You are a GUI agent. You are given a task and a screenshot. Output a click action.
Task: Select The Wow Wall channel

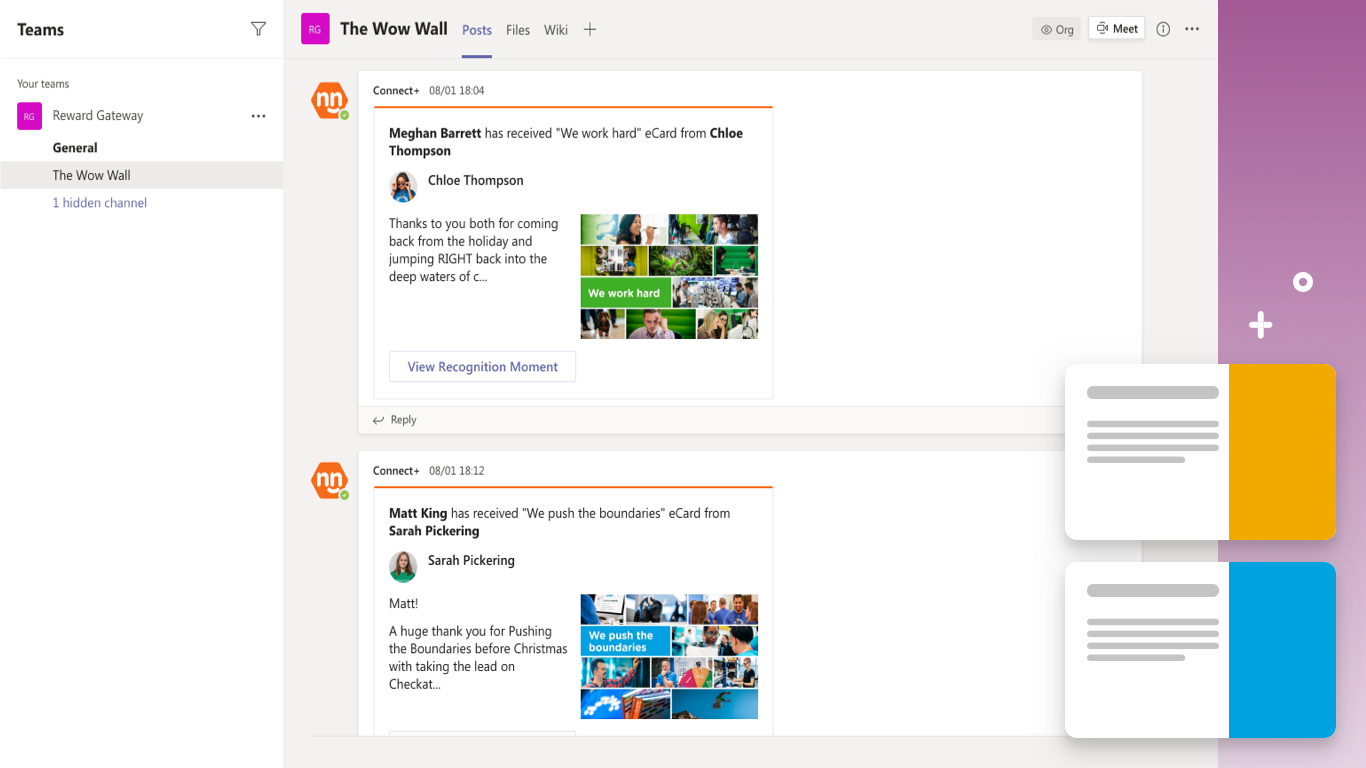142,175
